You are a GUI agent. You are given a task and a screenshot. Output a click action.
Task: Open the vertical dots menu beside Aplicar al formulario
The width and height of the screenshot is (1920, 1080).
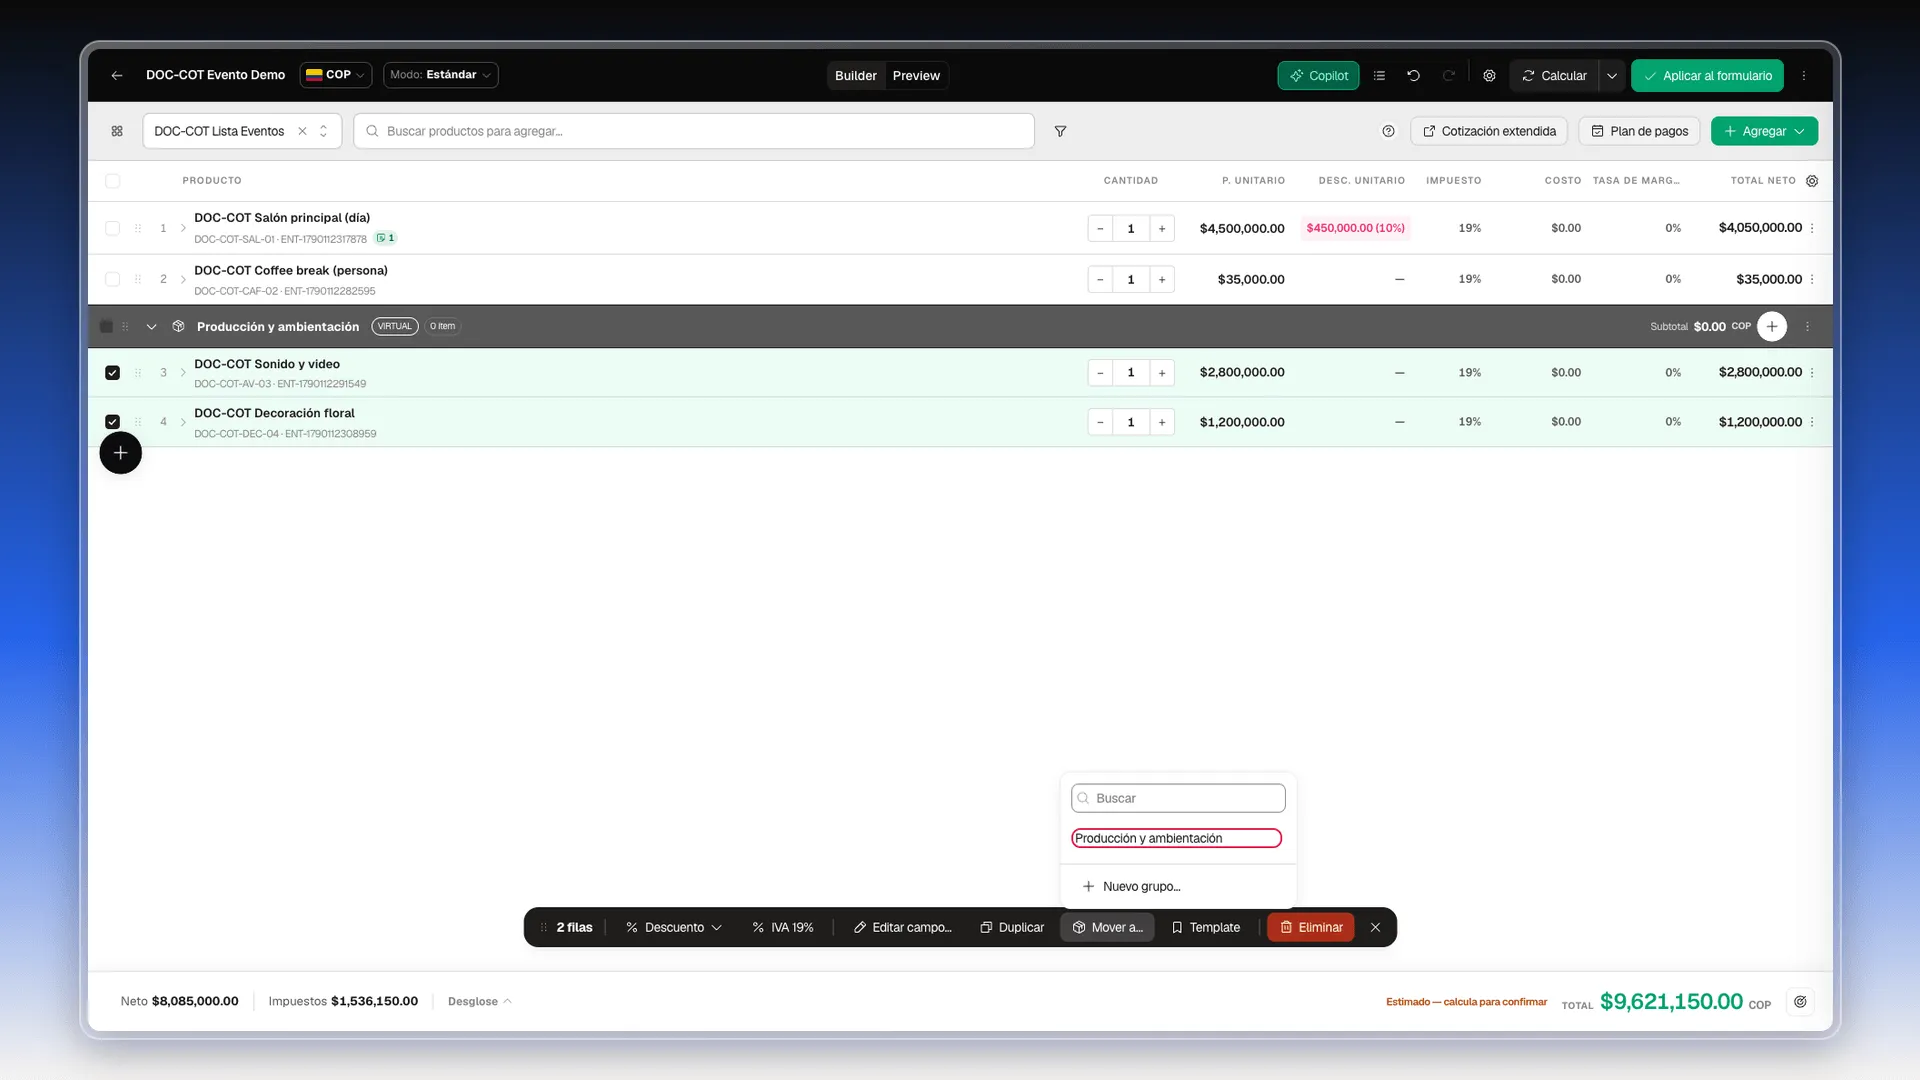coord(1804,75)
